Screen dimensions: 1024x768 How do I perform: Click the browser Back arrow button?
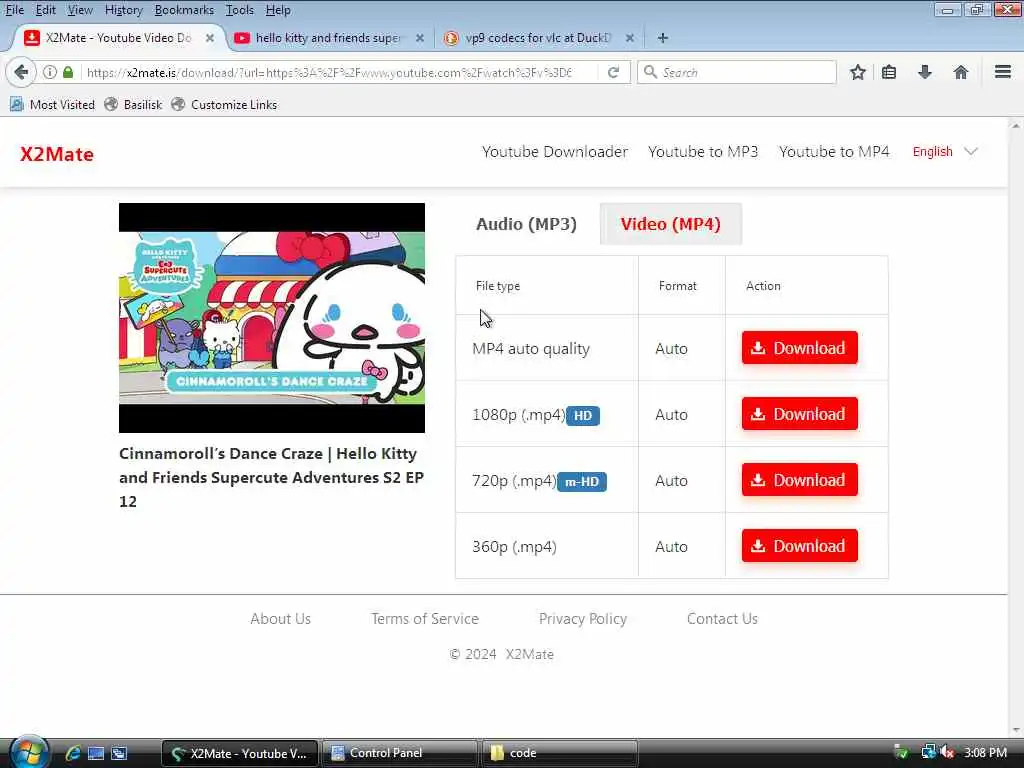(x=21, y=72)
